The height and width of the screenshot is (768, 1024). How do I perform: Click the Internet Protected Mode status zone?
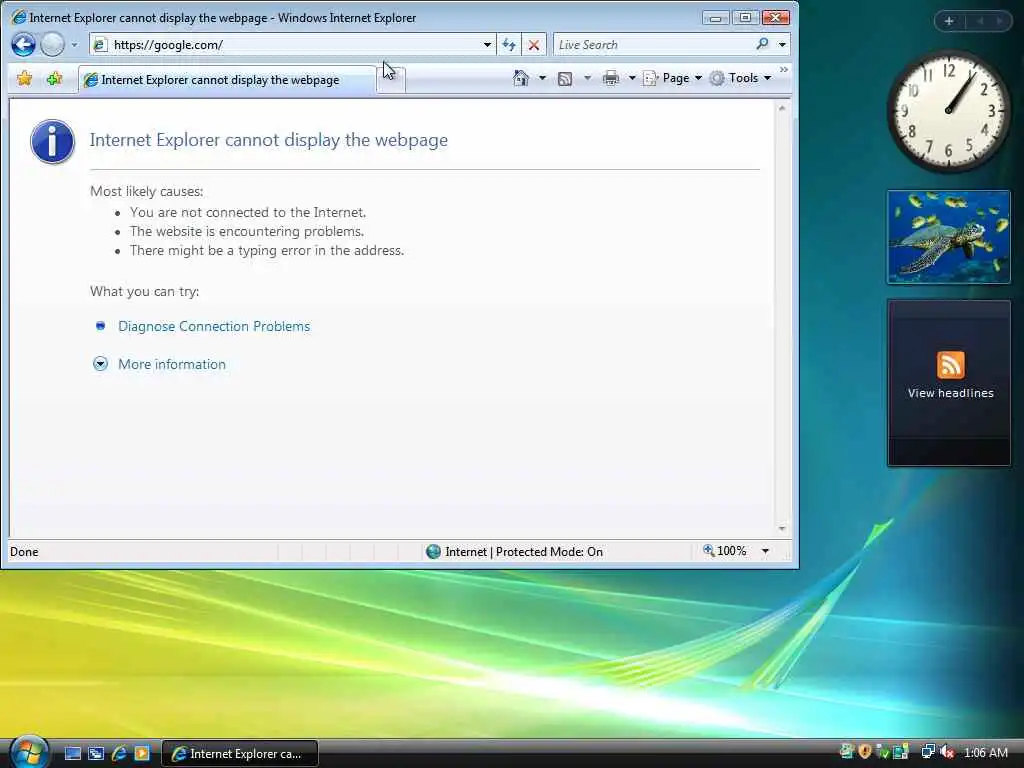tap(514, 552)
